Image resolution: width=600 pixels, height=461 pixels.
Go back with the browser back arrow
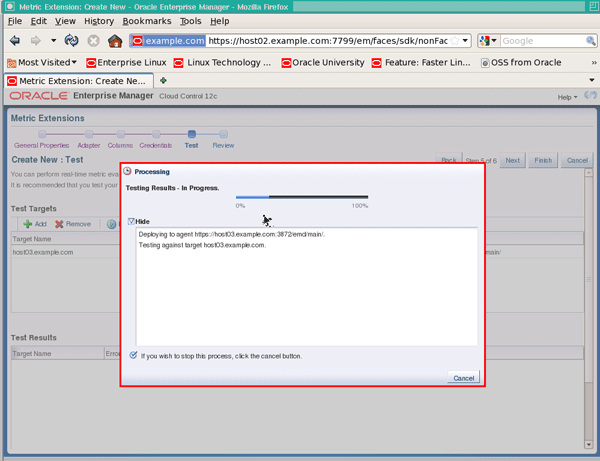click(x=15, y=40)
